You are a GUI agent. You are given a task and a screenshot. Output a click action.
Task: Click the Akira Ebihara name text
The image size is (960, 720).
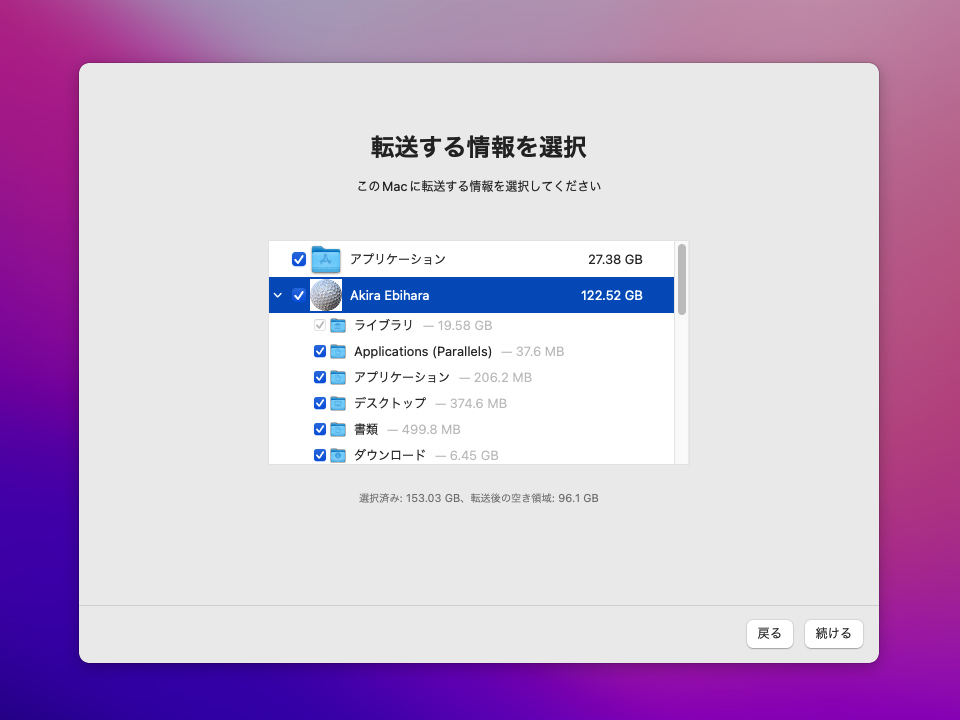pos(389,295)
